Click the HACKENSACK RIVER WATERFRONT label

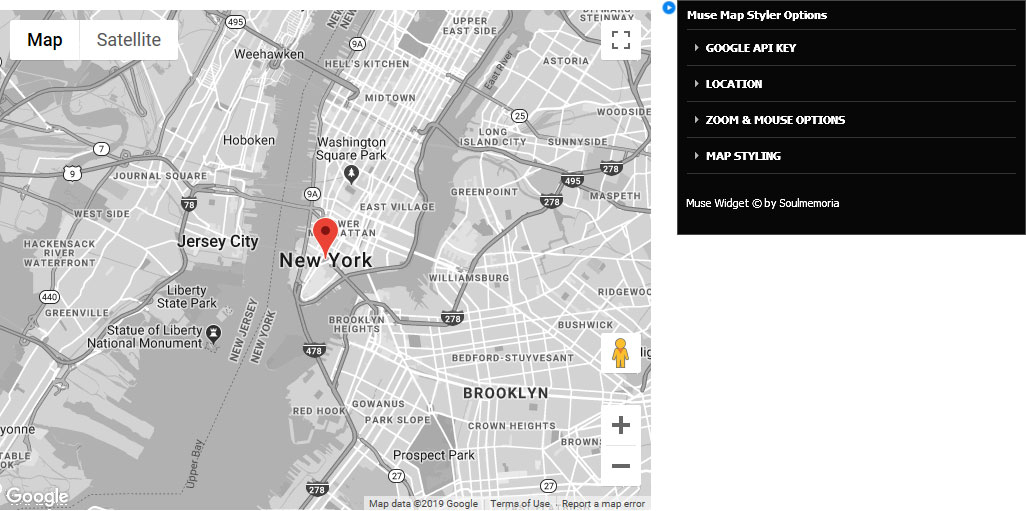60,253
